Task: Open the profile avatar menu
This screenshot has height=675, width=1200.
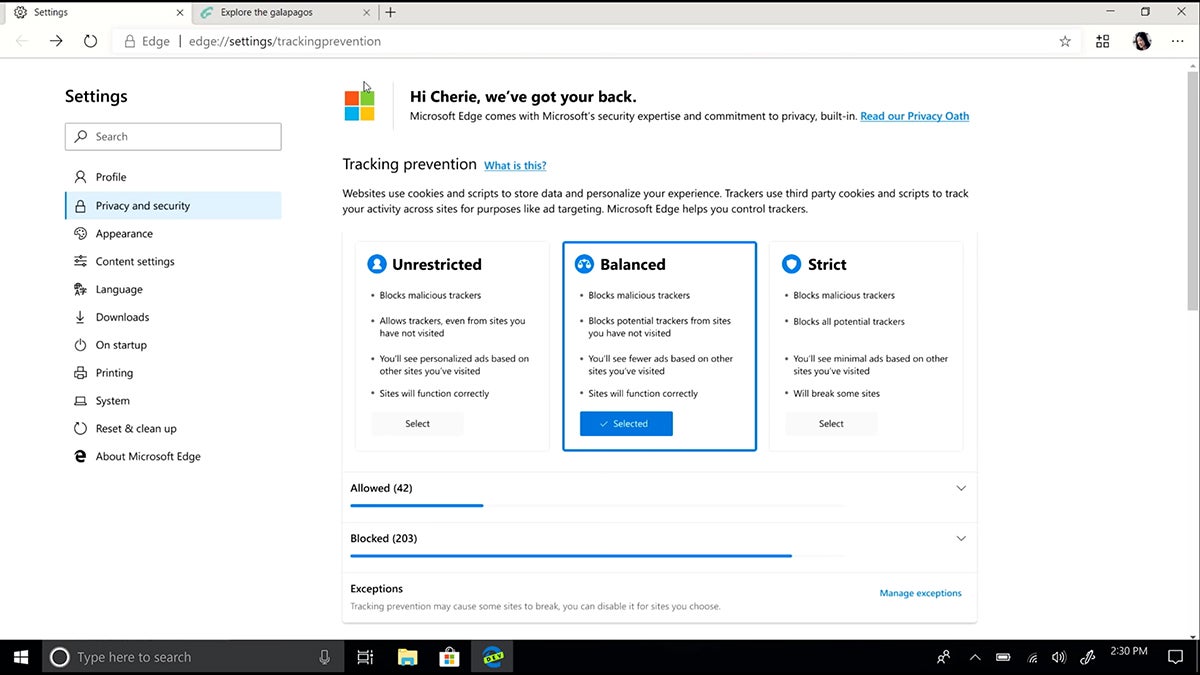Action: pos(1141,41)
